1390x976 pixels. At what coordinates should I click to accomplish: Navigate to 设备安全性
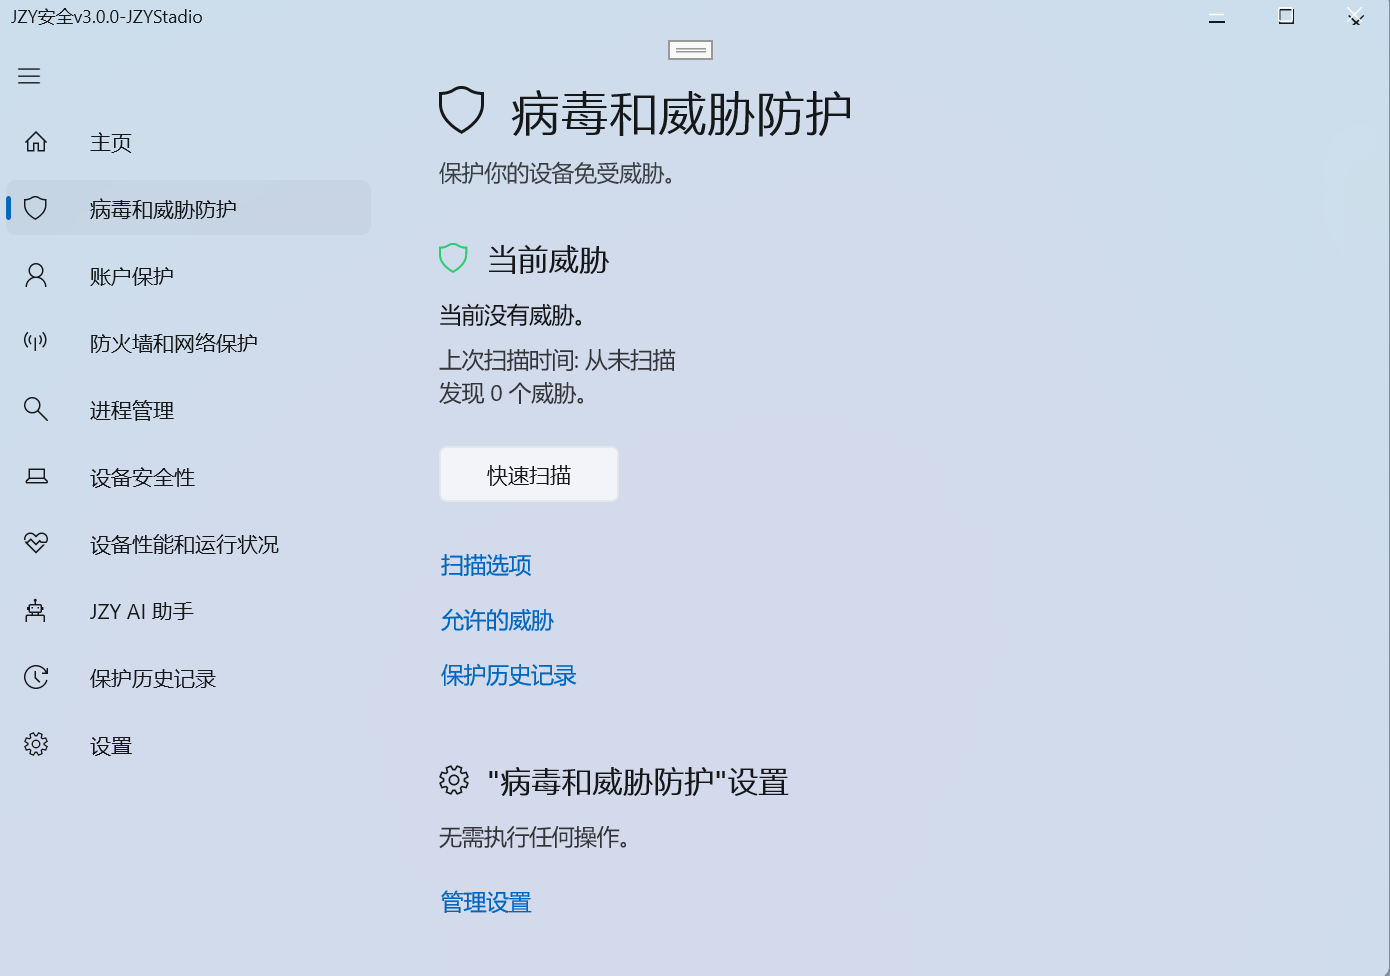[x=188, y=476]
